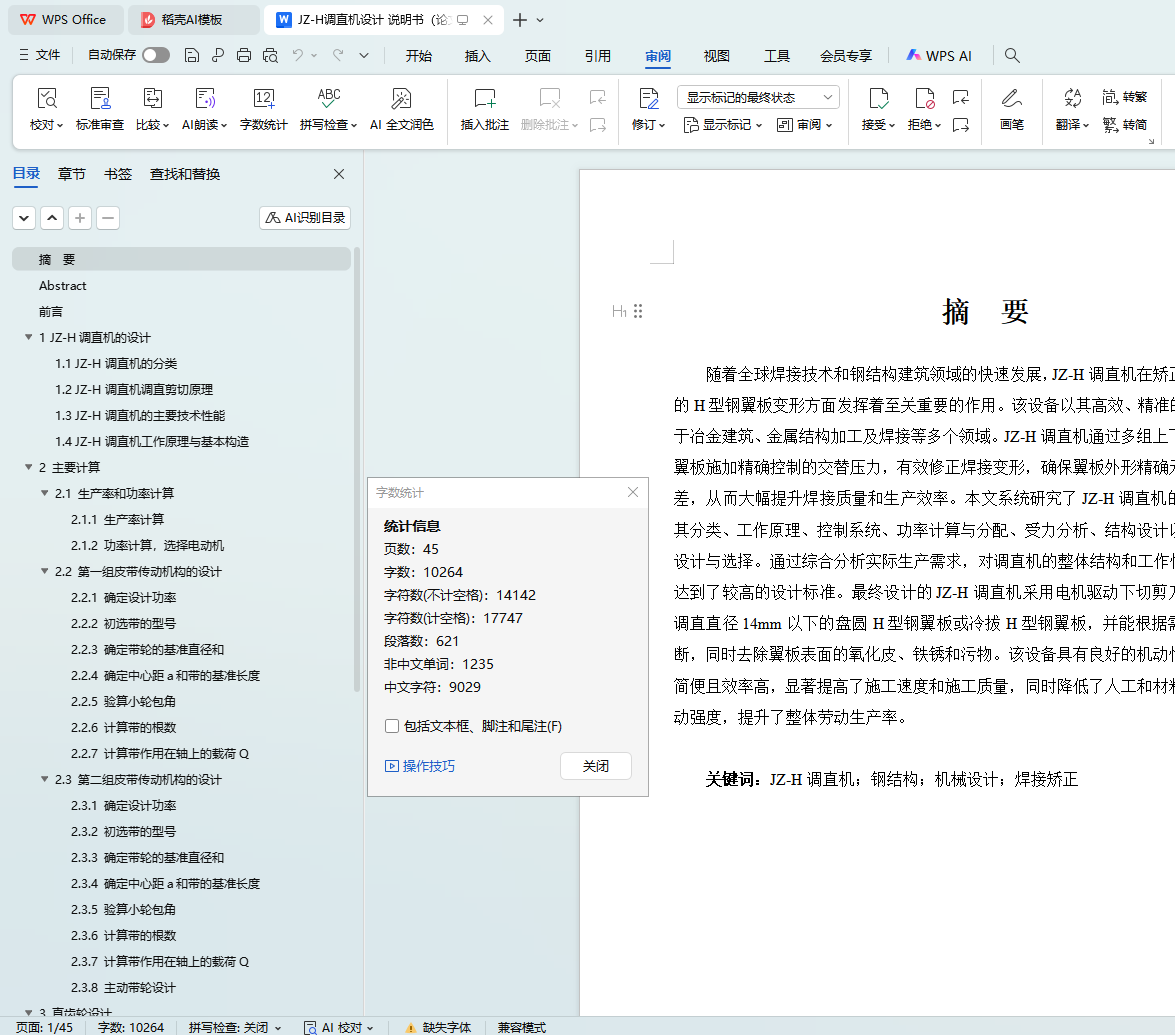
Task: Open the 操作技巧 tips link
Action: (420, 766)
